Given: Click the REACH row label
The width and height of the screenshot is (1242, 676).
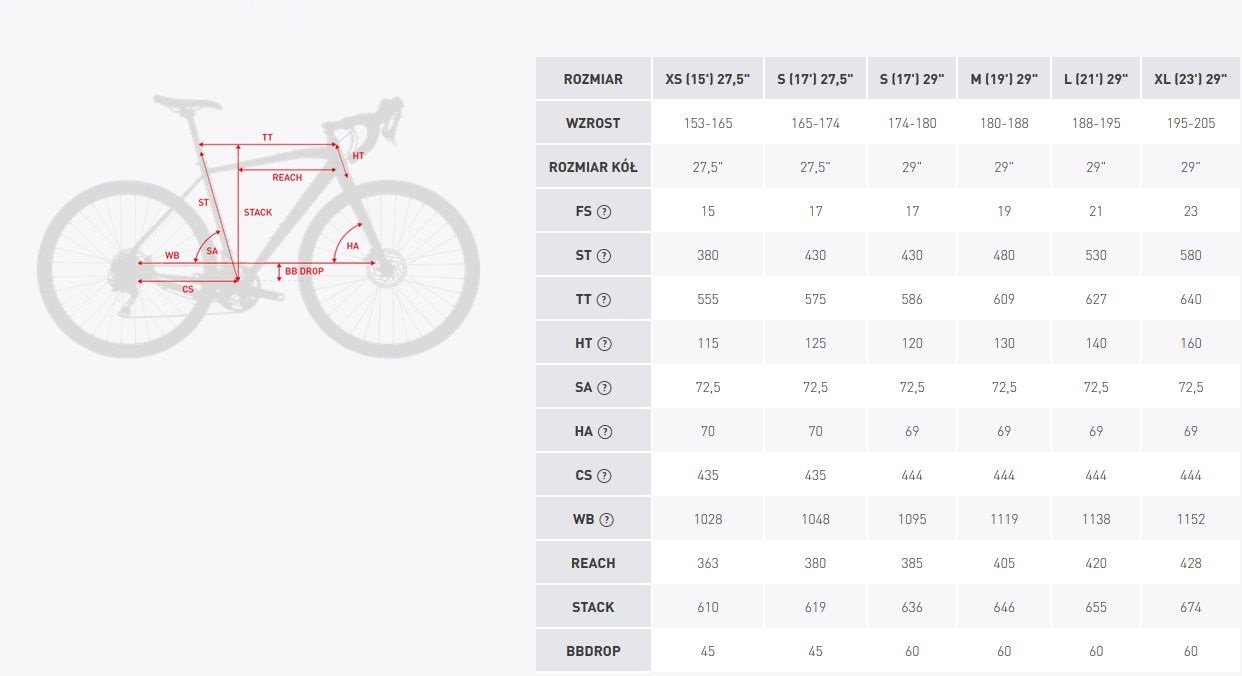Looking at the screenshot, I should (x=593, y=563).
